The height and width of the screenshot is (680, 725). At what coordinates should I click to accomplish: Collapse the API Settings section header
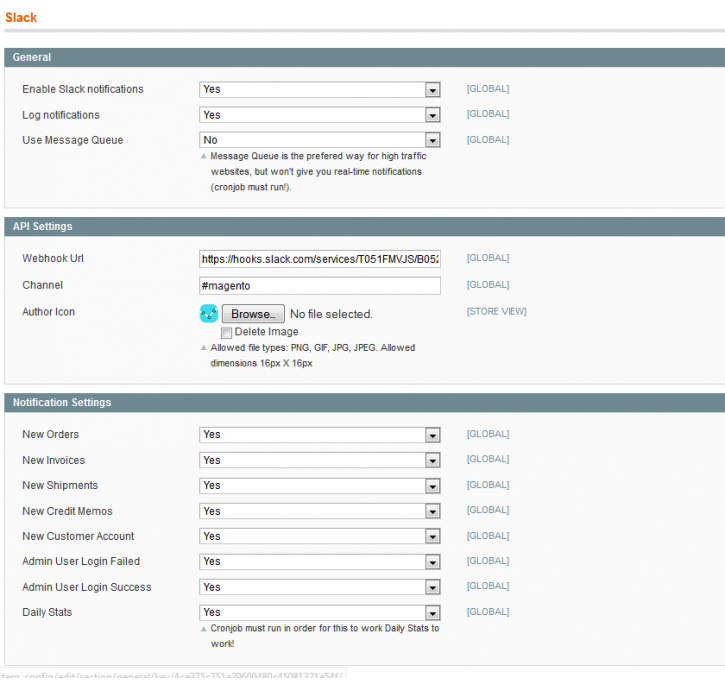(364, 227)
